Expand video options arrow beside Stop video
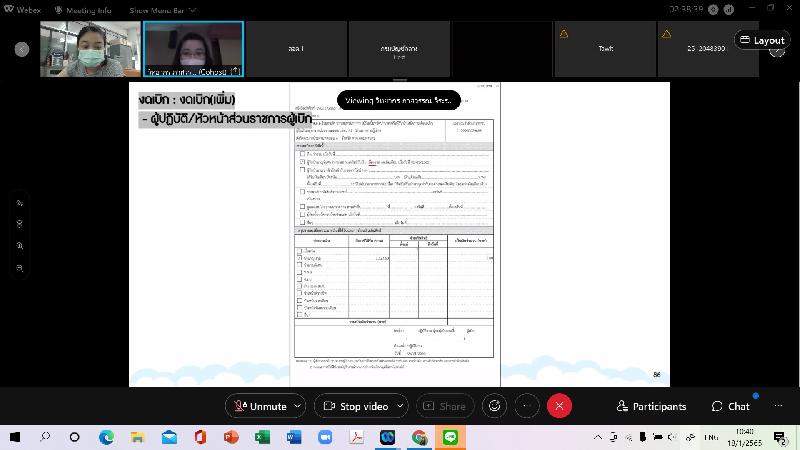 click(399, 406)
